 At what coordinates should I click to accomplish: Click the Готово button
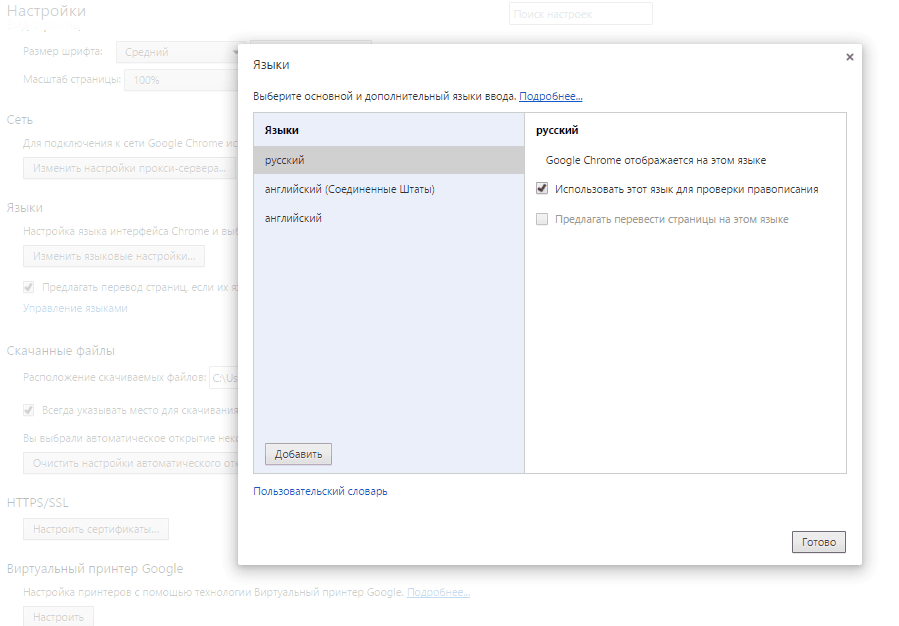tap(819, 542)
